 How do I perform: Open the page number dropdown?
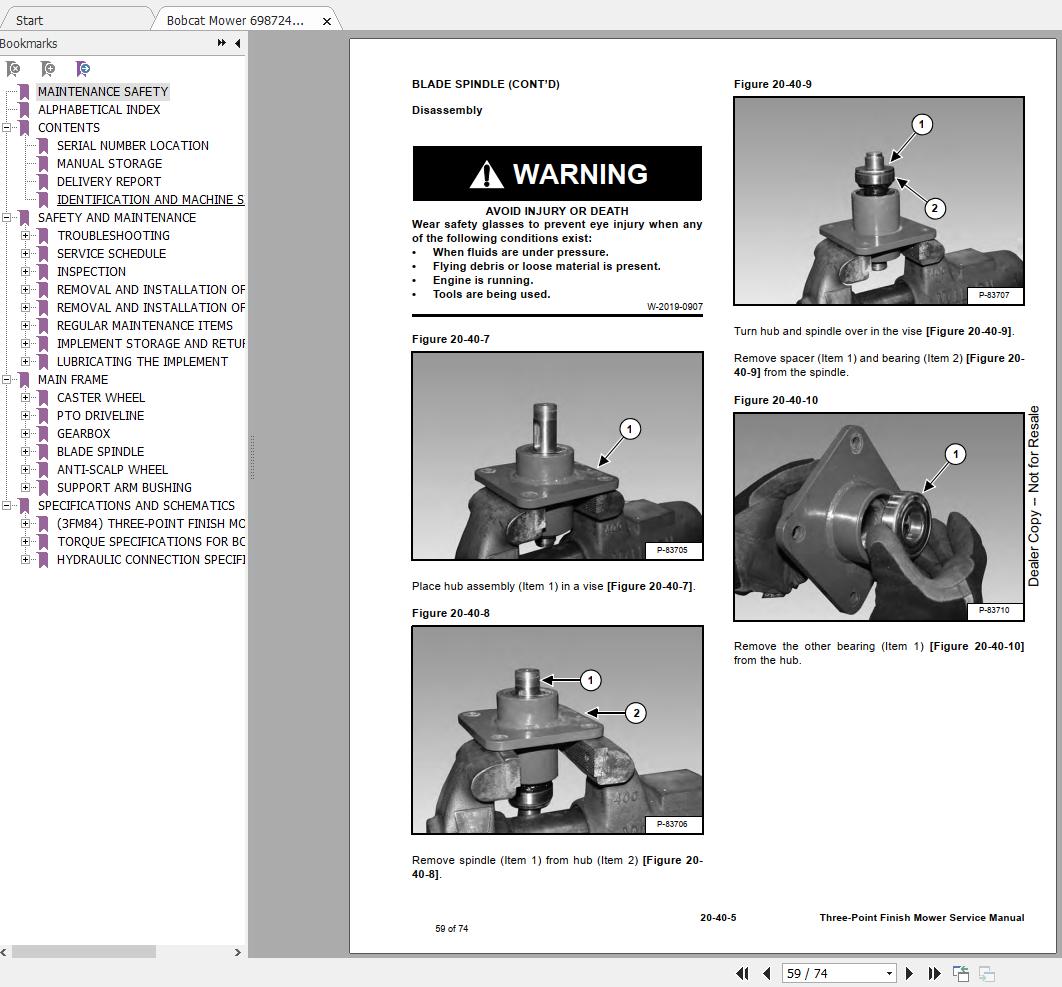[889, 973]
